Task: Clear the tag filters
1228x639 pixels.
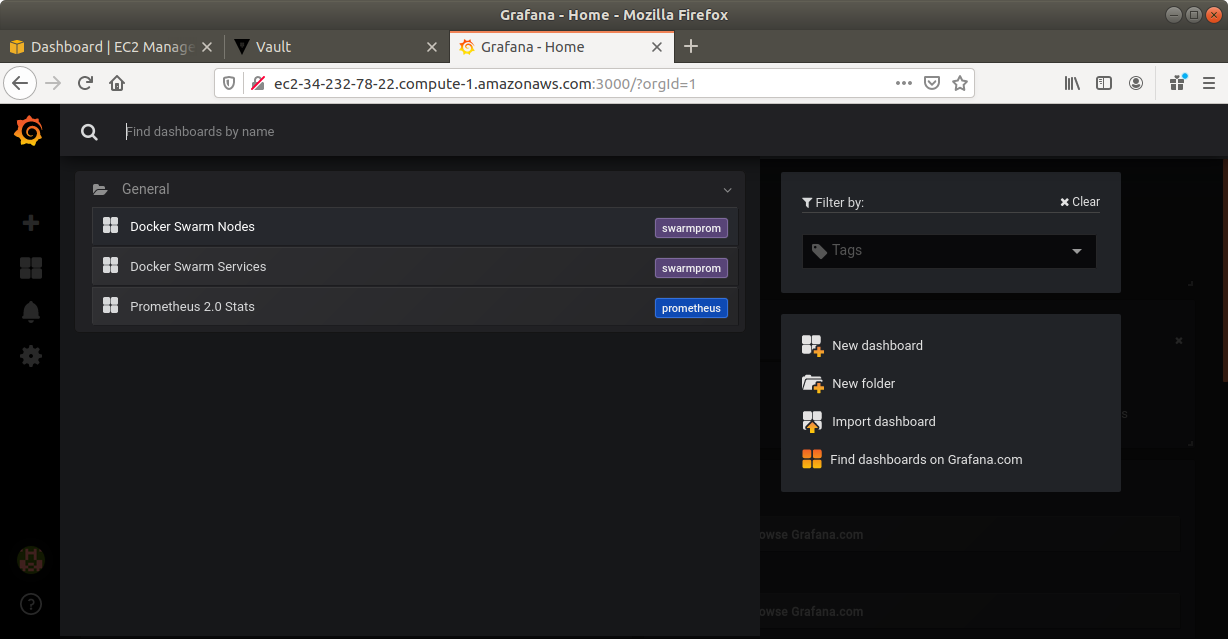Action: [x=1080, y=202]
